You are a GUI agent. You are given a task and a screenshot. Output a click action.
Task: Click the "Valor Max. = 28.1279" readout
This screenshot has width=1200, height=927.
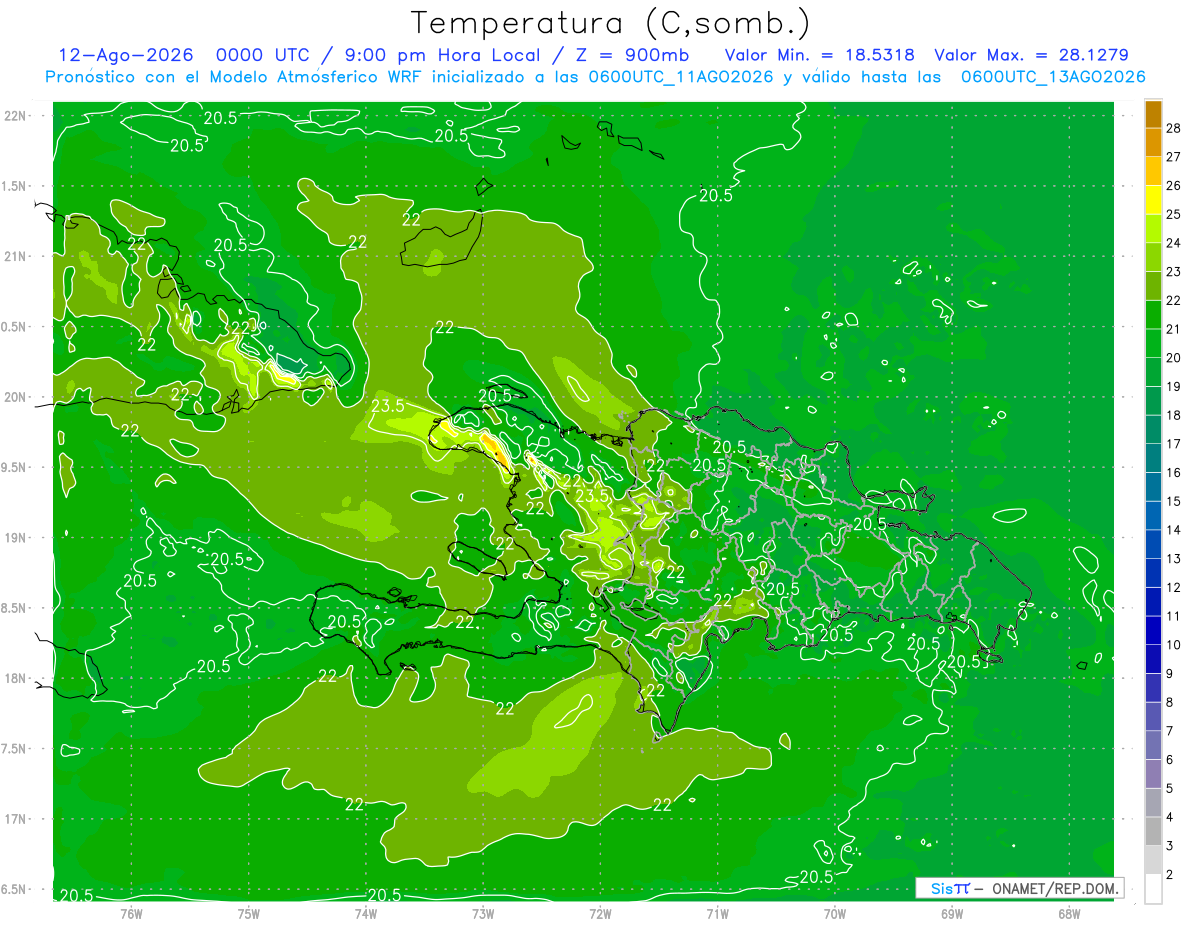[x=1031, y=56]
